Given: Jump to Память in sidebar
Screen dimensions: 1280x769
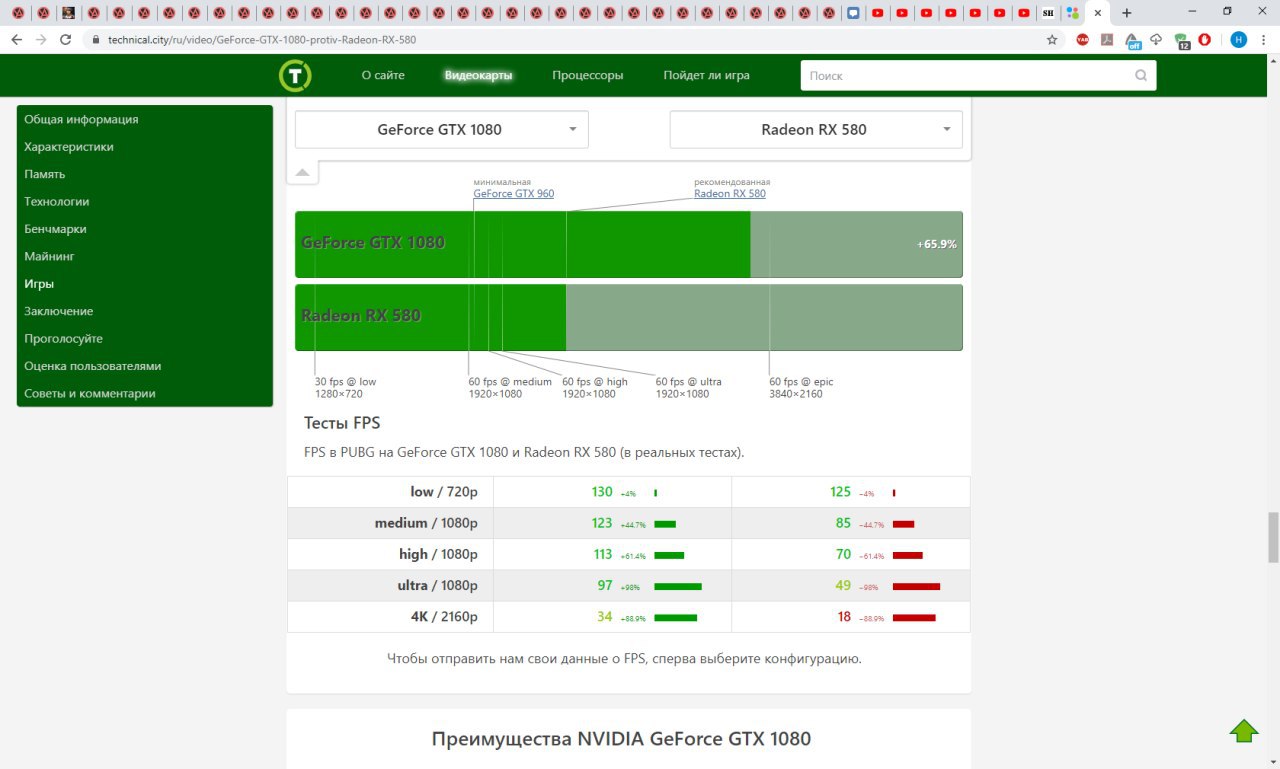Looking at the screenshot, I should coord(45,174).
